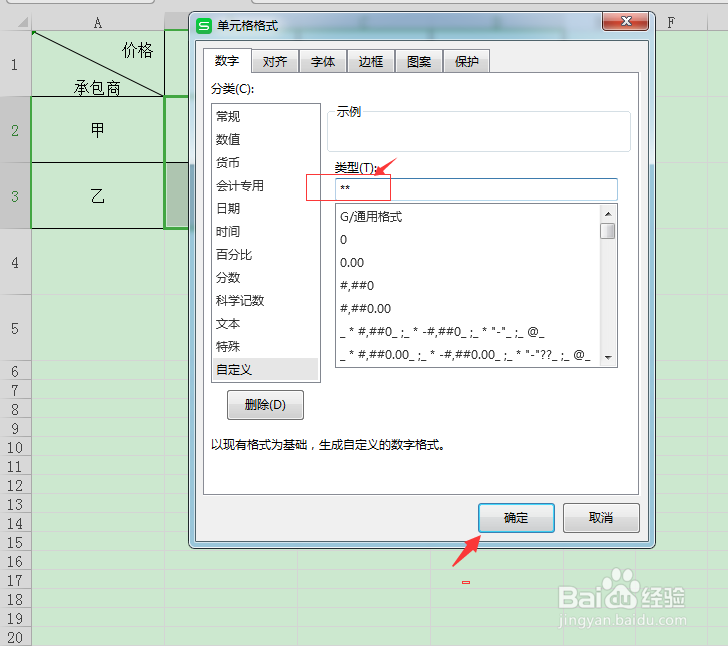728x646 pixels.
Task: Click scroll up arrow of type list
Action: click(608, 214)
